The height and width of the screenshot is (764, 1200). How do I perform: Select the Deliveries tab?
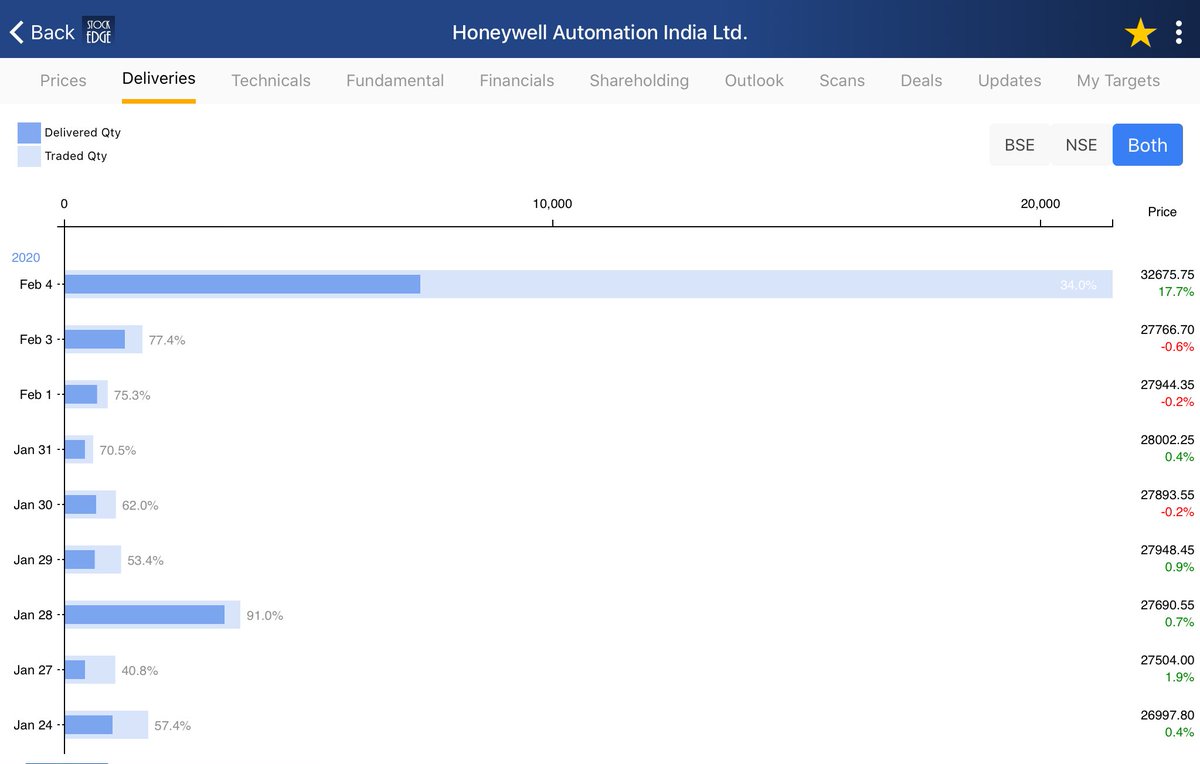click(159, 78)
